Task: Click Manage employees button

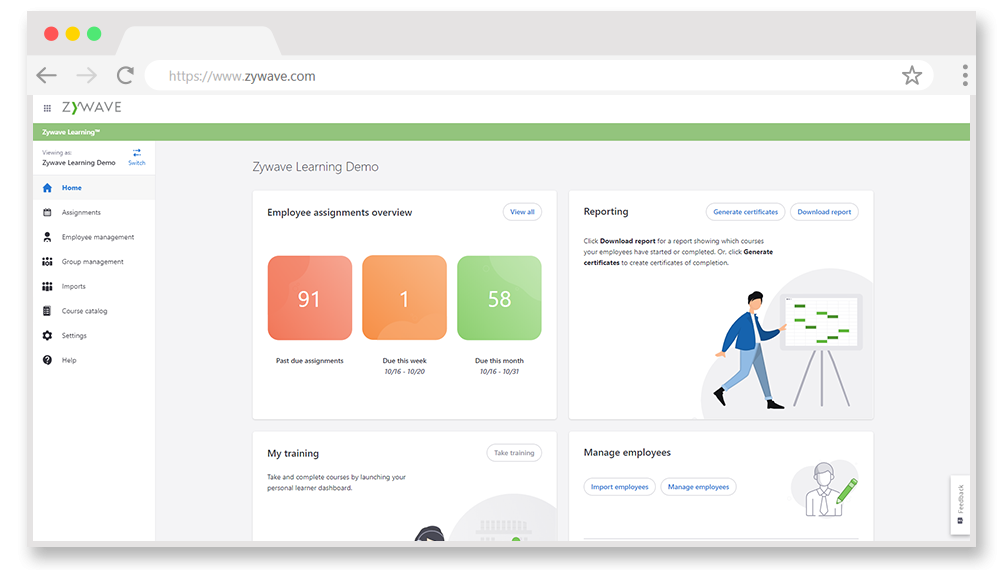Action: (x=698, y=486)
